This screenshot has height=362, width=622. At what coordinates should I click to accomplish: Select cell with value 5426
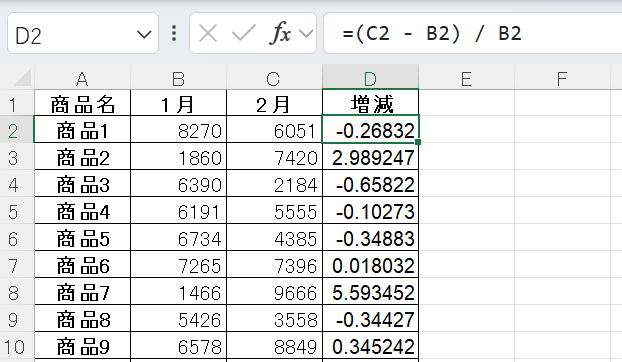point(179,318)
